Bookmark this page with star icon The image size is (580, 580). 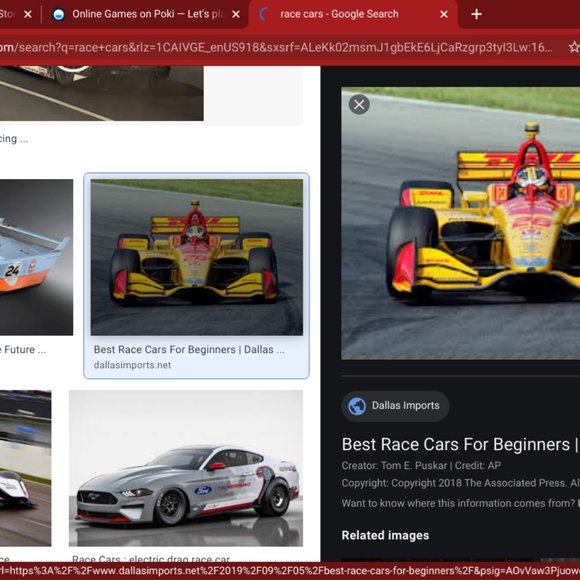point(574,47)
